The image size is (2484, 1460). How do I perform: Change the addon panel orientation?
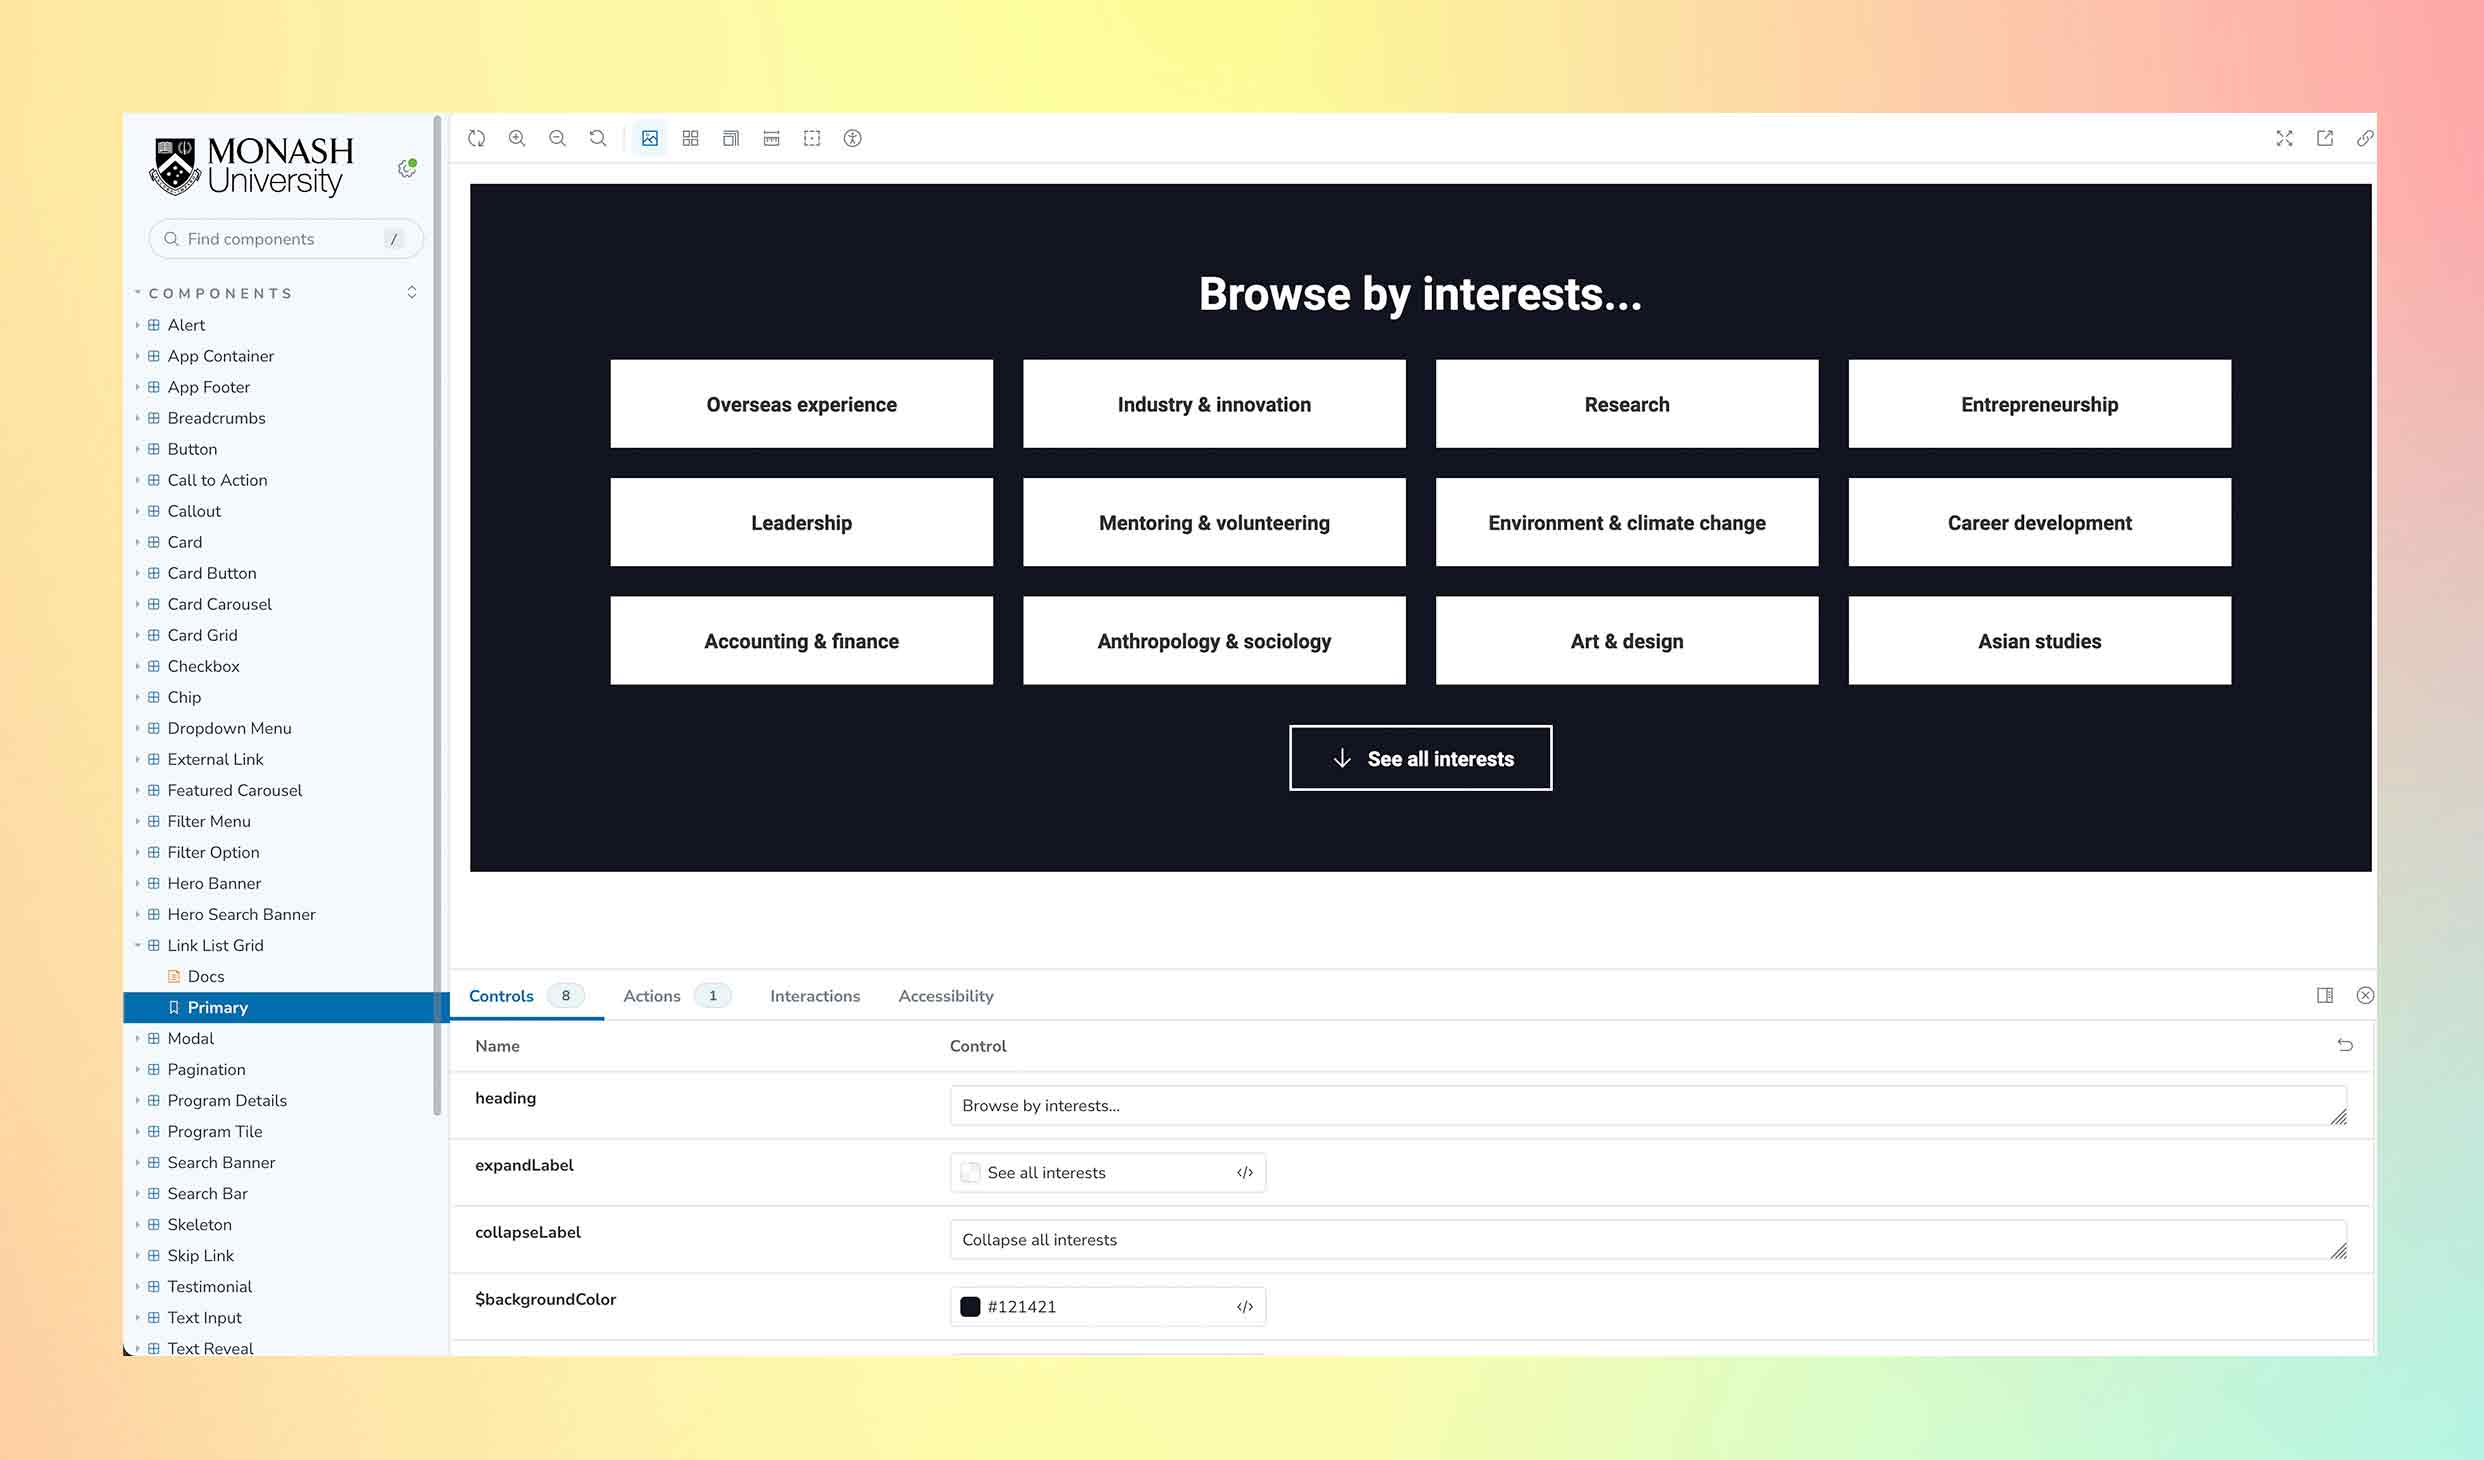pos(2325,995)
